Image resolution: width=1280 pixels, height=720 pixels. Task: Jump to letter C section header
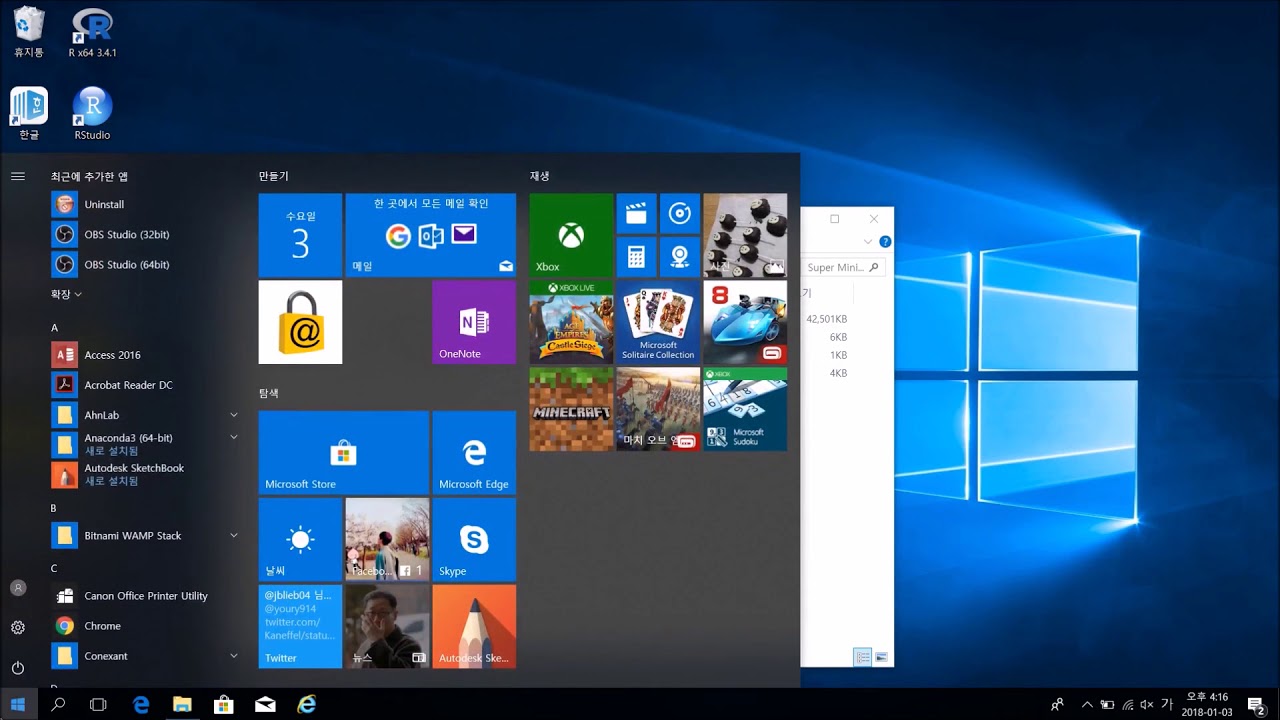click(x=54, y=568)
